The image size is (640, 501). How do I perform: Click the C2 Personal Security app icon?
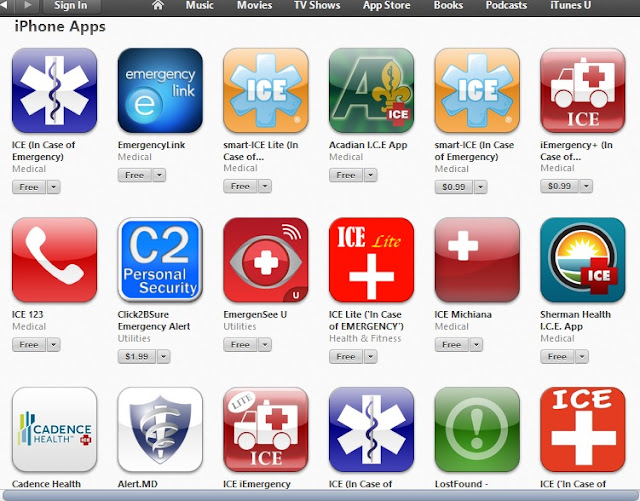click(160, 260)
